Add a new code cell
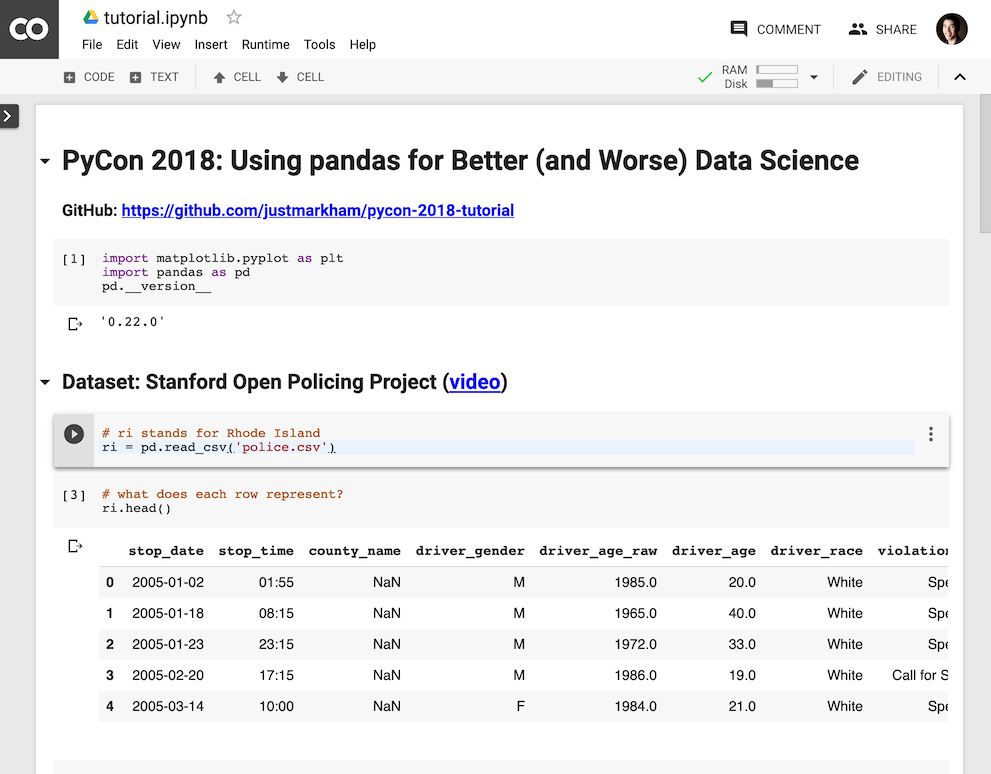Screen dimensions: 991x774 tap(89, 77)
